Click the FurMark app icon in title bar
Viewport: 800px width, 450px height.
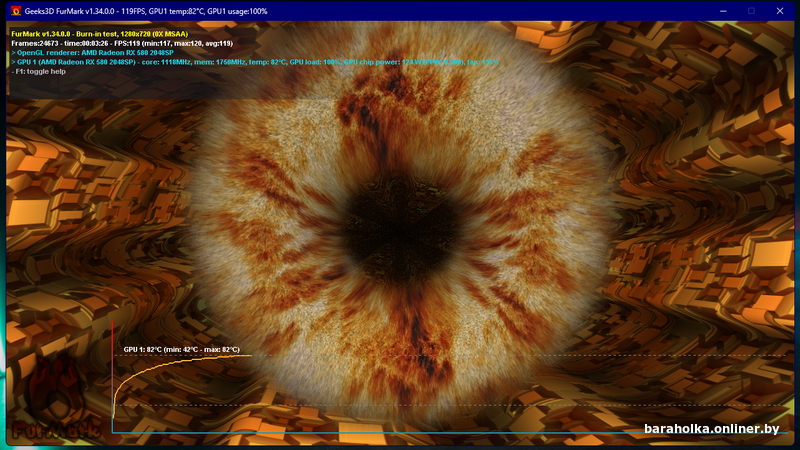(x=16, y=11)
